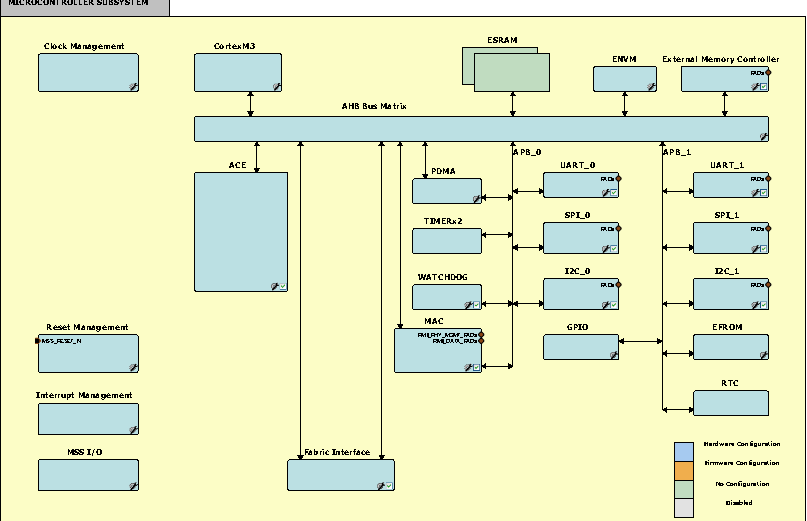Click the UART_1 configure wrench icon
Viewport: 807px width, 521px height.
click(755, 192)
